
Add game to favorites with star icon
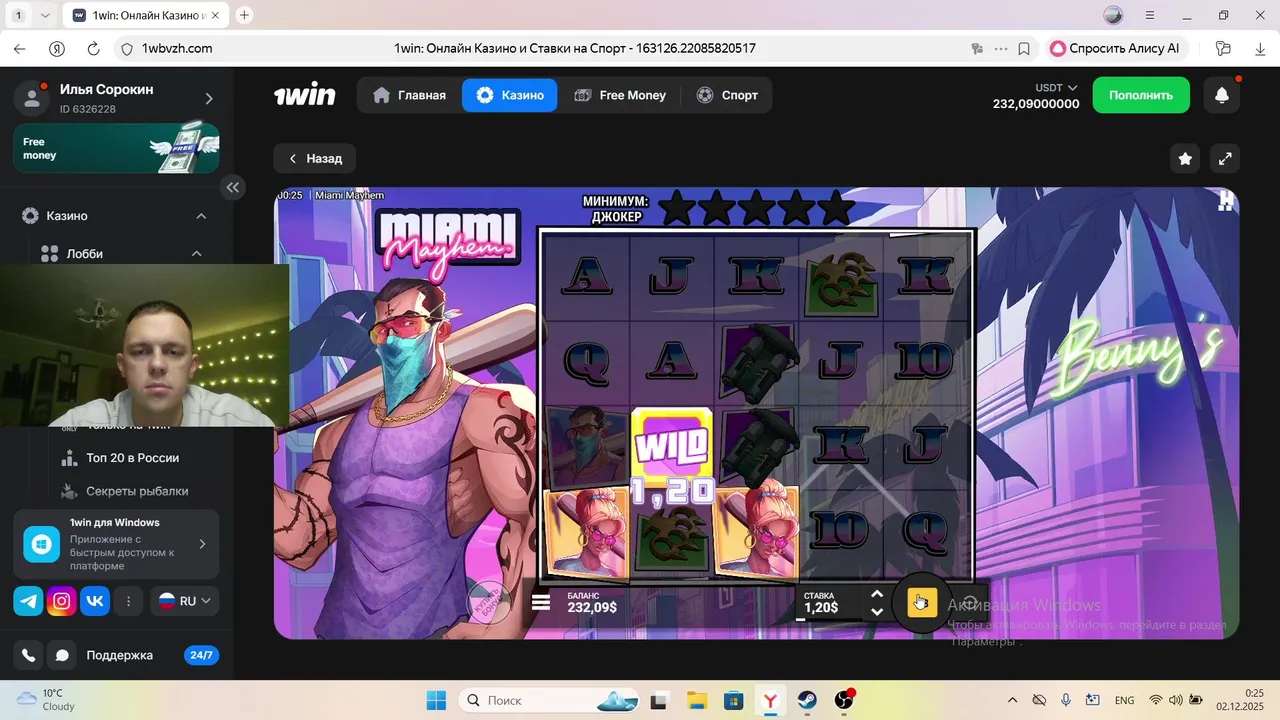[x=1185, y=159]
